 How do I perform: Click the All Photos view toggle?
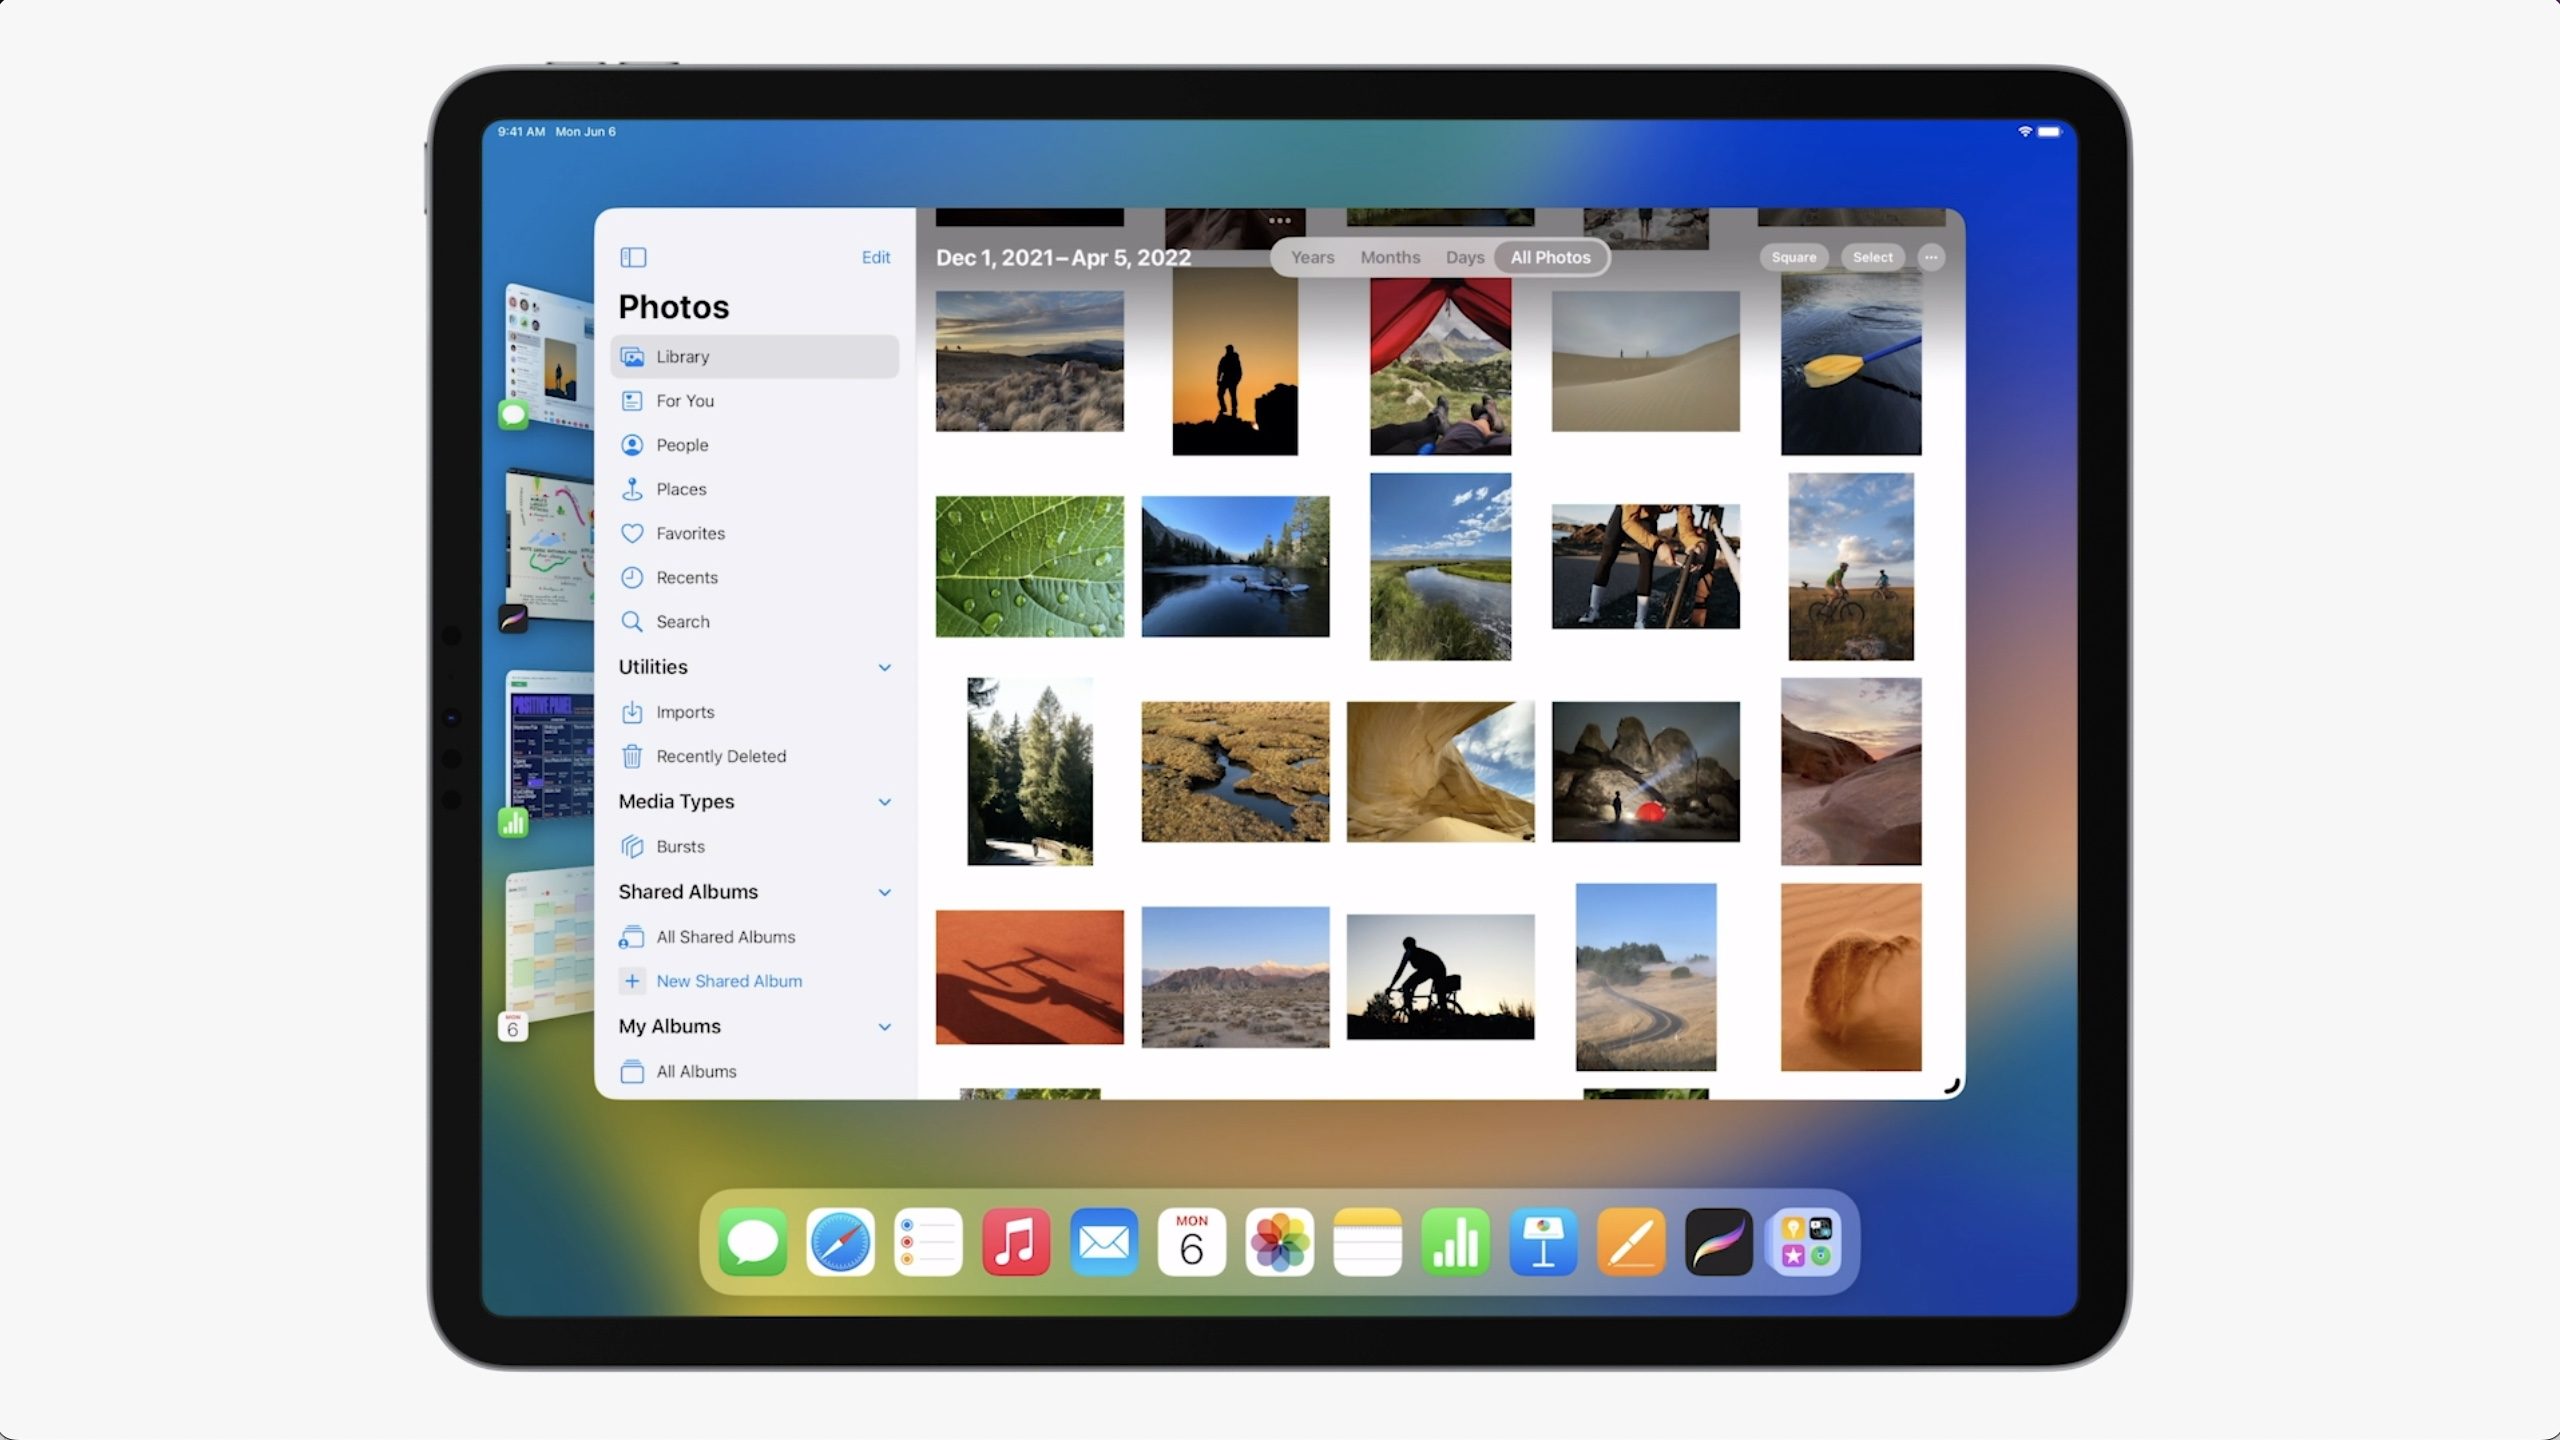tap(1549, 257)
